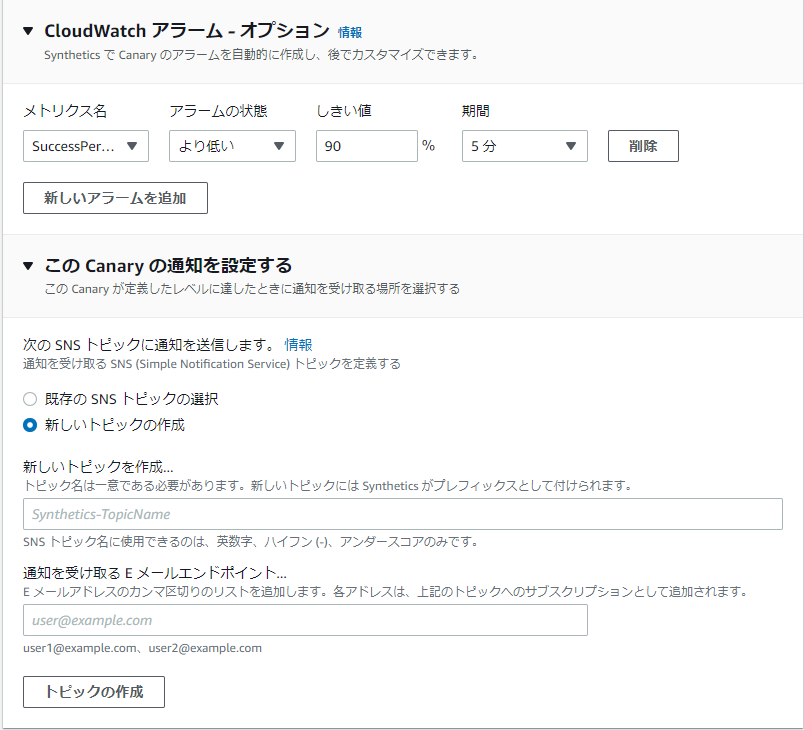Click the user@example.com email input field
The height and width of the screenshot is (730, 804).
305,620
